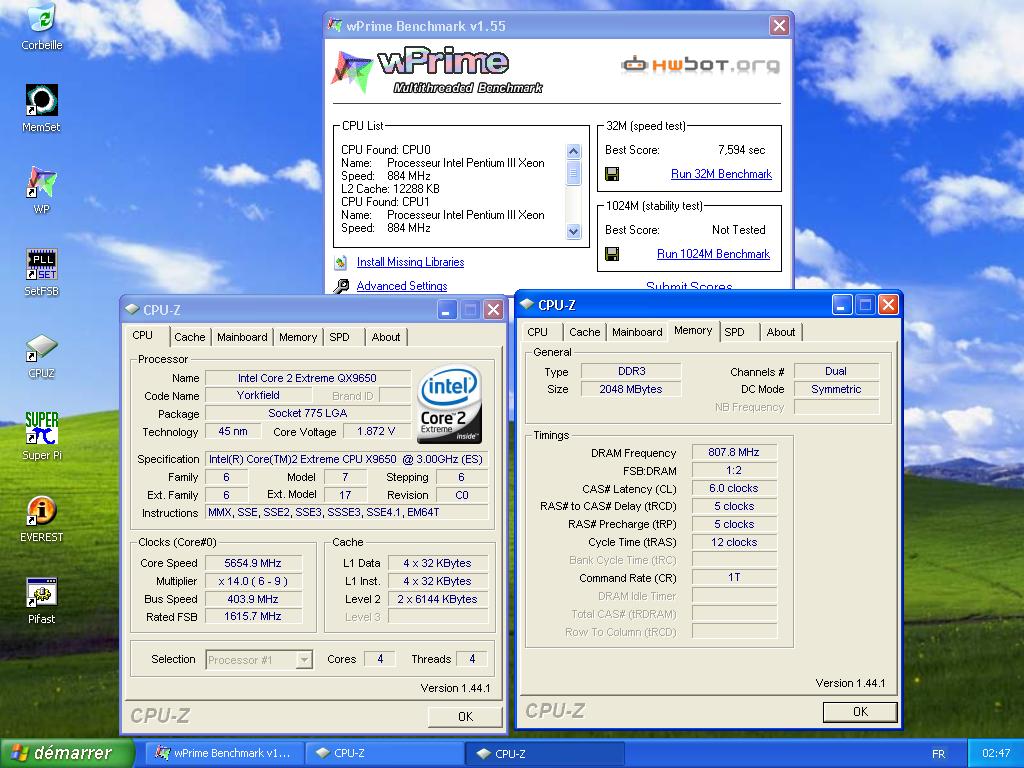Select first CPU-Z taskbar button
1024x768 pixels.
pyautogui.click(x=385, y=753)
